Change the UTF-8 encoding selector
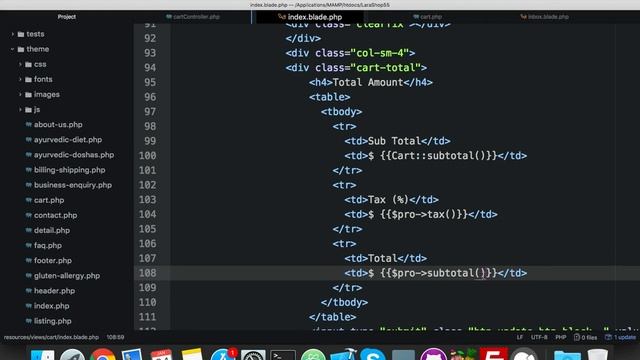Screen dimensions: 640x360 (539, 337)
